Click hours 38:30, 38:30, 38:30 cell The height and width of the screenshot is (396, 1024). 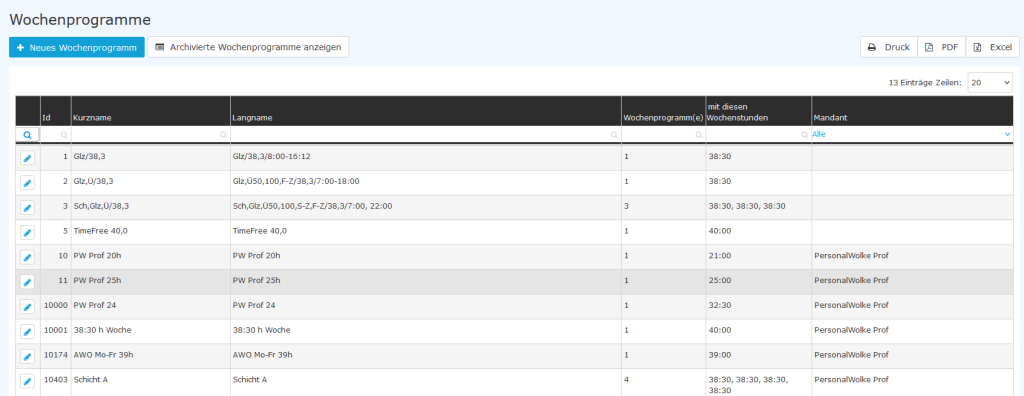(758, 207)
